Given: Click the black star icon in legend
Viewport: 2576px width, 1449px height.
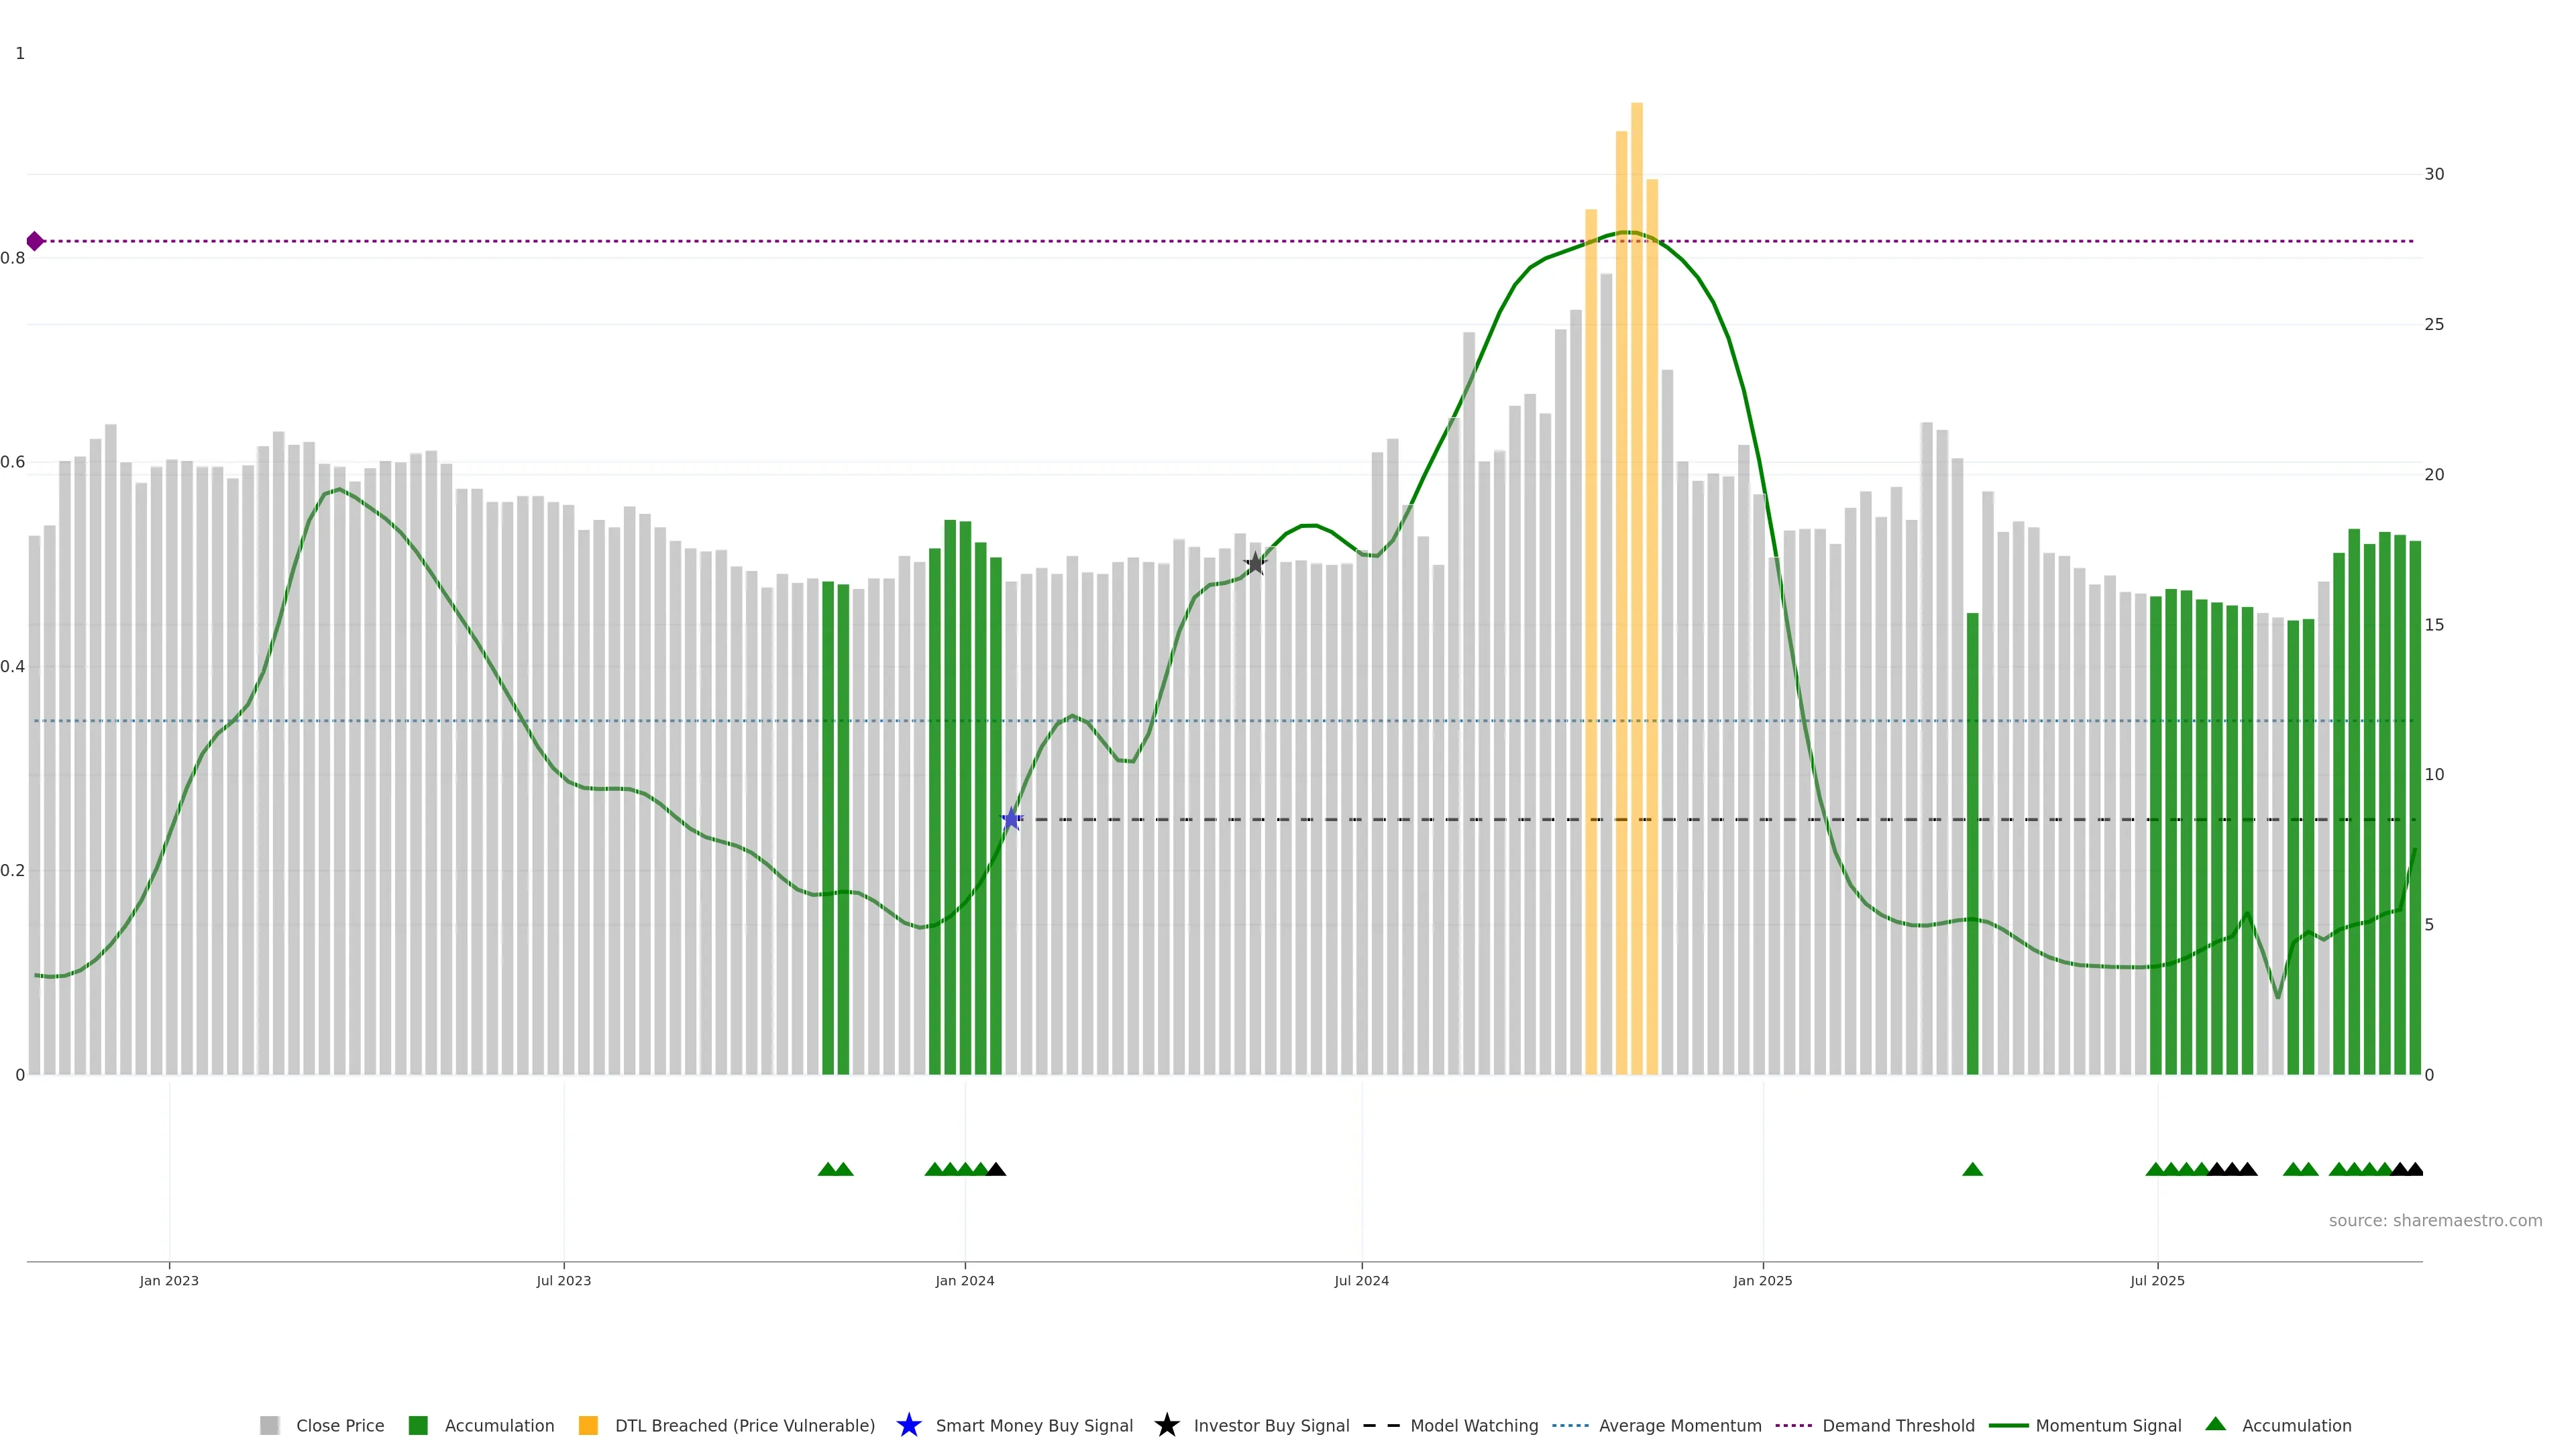Looking at the screenshot, I should click(x=1166, y=1425).
